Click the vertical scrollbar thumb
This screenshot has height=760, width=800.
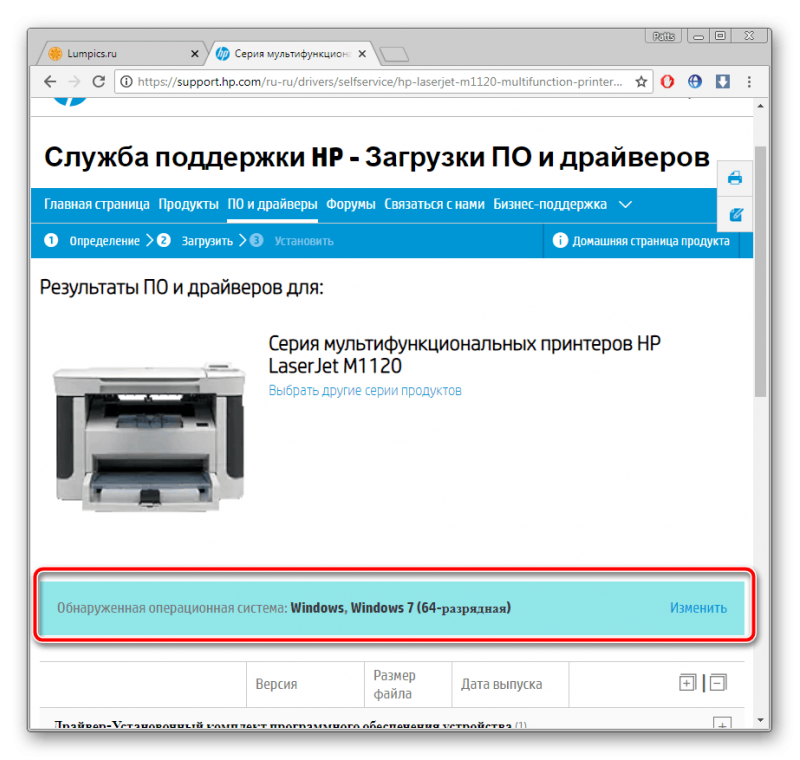[x=760, y=271]
